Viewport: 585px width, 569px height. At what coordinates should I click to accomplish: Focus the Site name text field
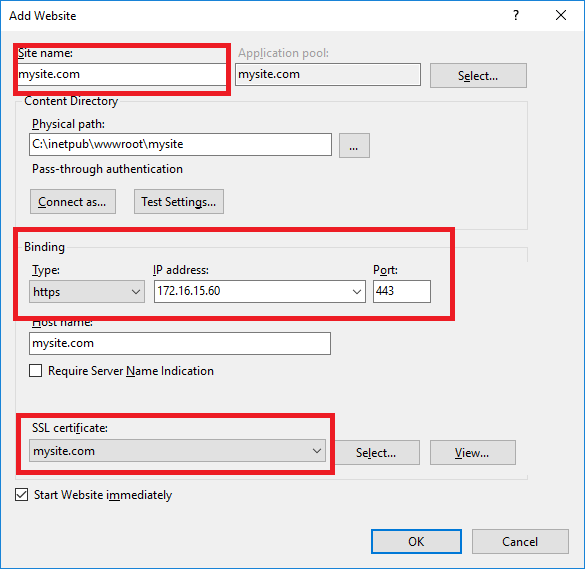coord(121,74)
